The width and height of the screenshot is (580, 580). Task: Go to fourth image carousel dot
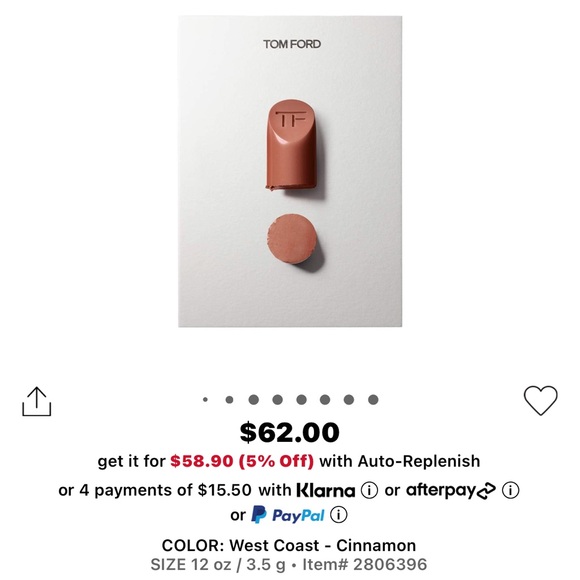pyautogui.click(x=277, y=399)
